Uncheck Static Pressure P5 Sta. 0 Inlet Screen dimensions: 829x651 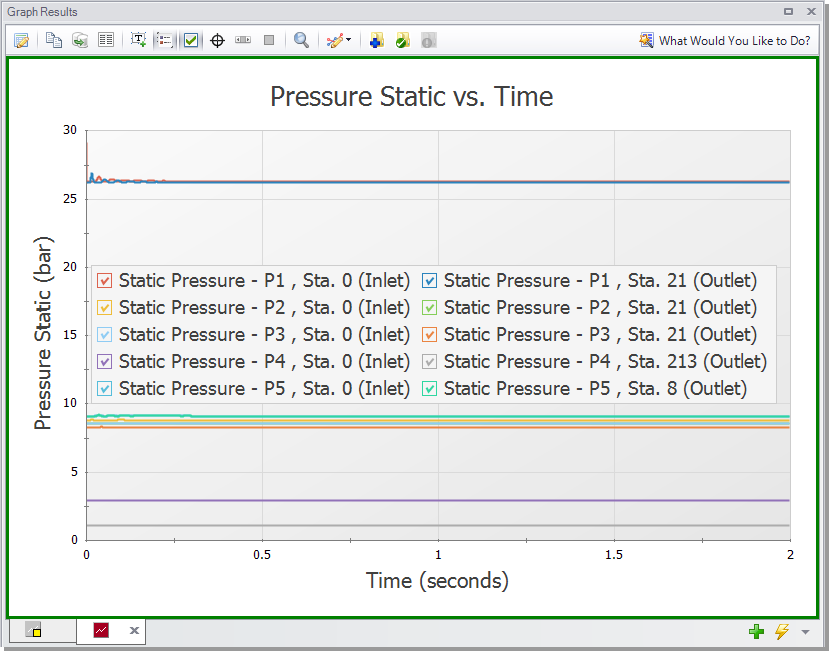coord(105,389)
